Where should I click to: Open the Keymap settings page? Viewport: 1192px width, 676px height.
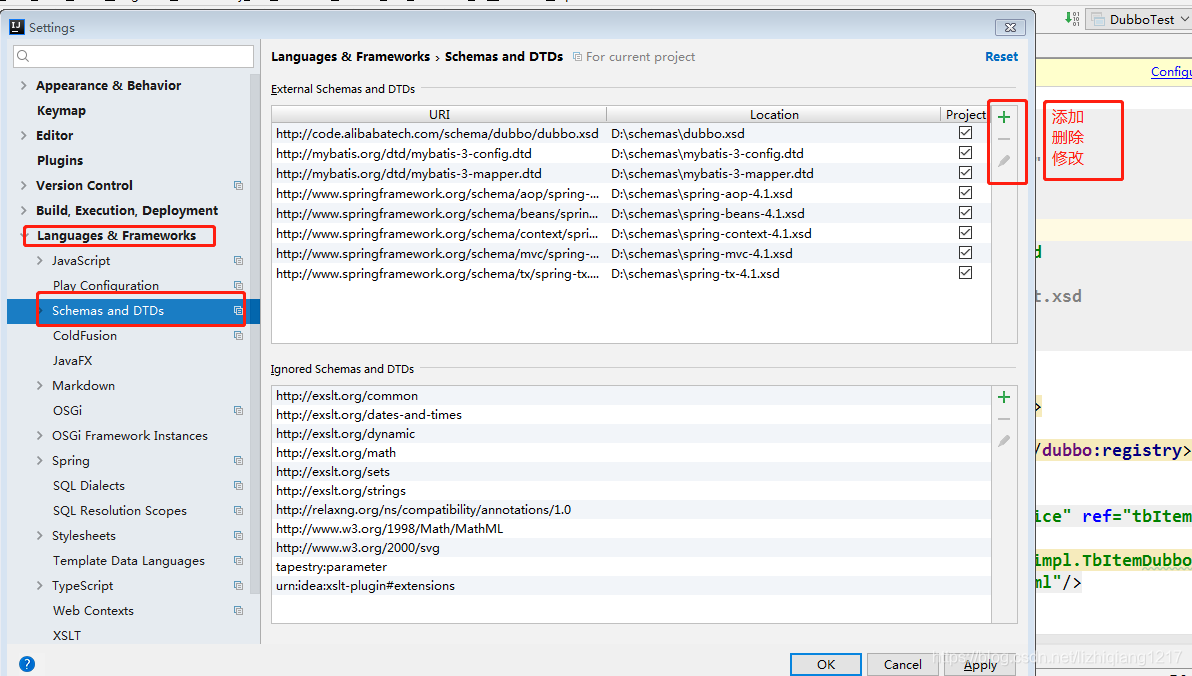point(62,110)
